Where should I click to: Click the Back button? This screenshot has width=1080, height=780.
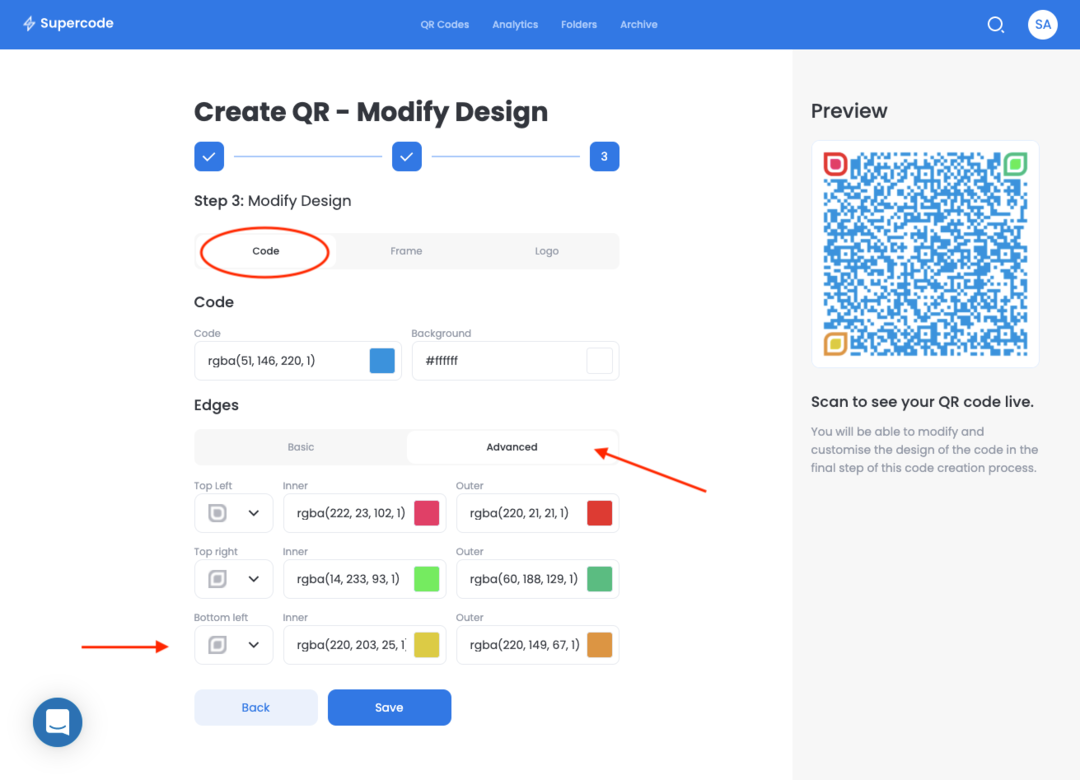[255, 707]
